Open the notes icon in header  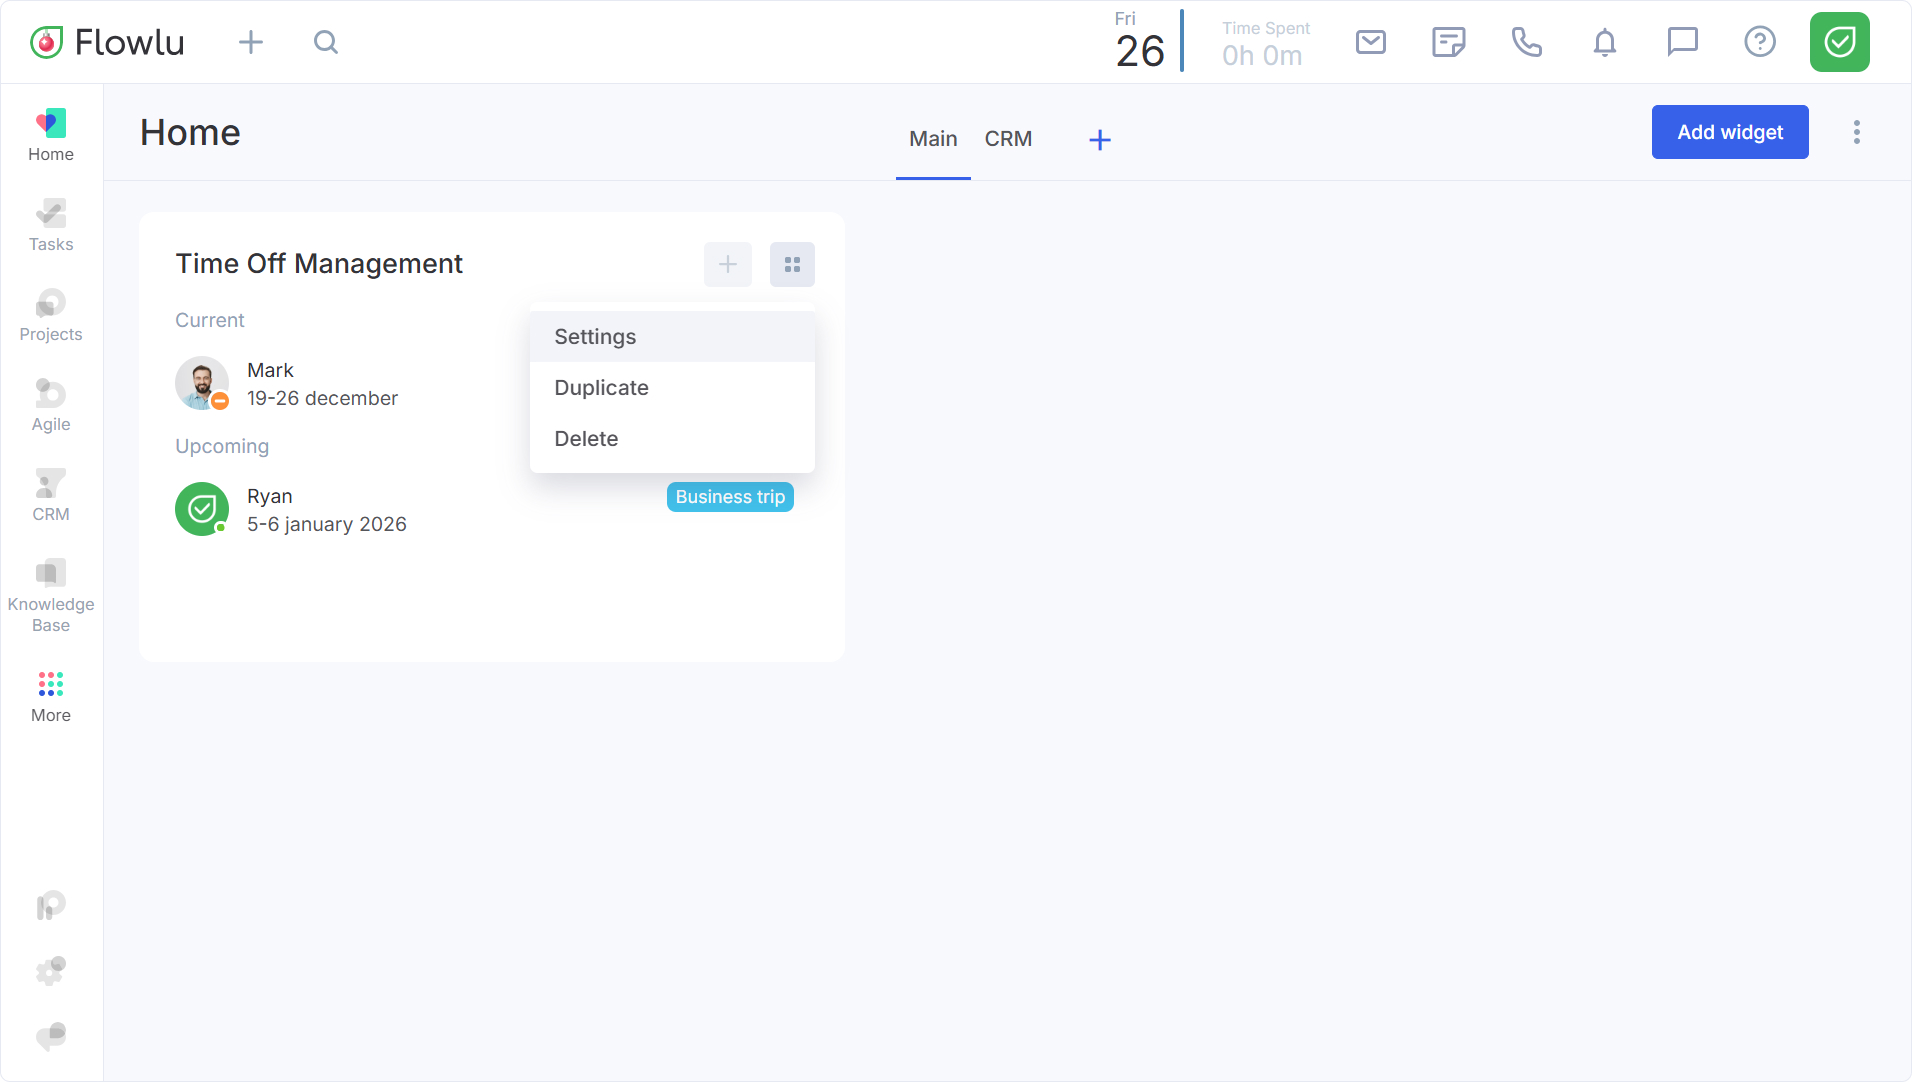[1448, 42]
